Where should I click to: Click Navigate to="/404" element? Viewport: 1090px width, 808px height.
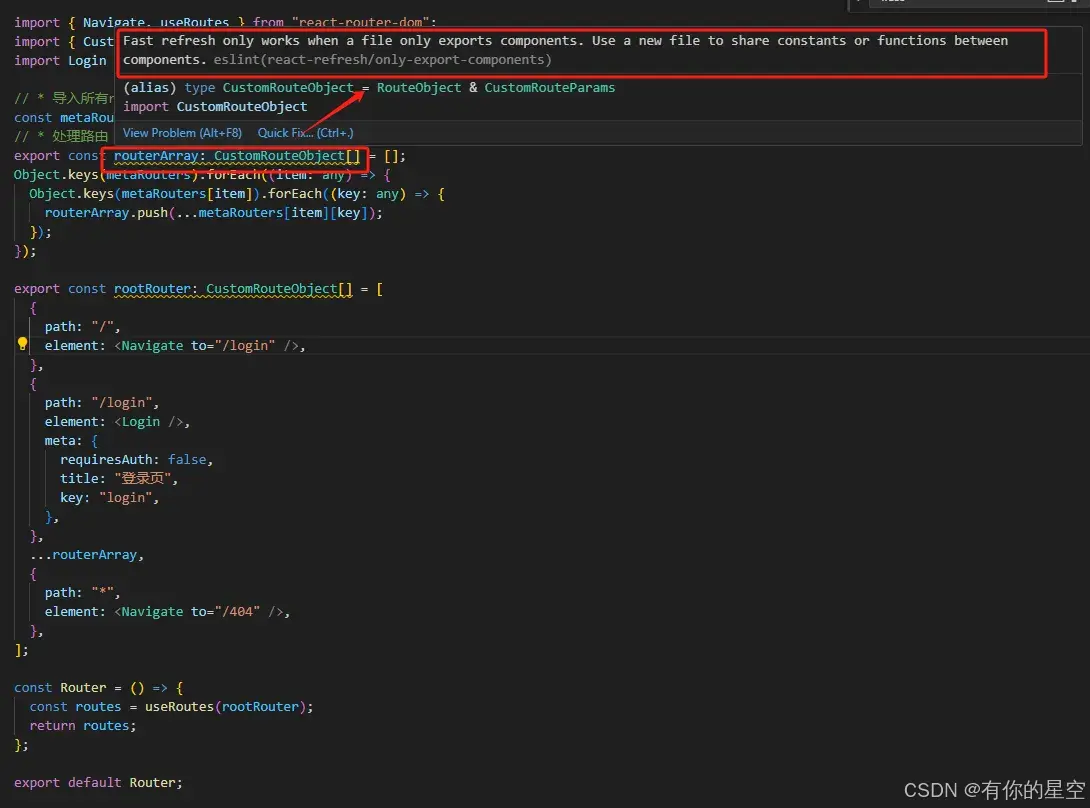coord(199,612)
